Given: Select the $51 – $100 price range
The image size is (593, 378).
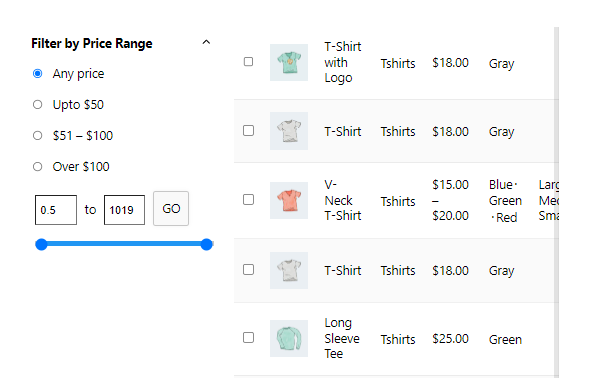Looking at the screenshot, I should pos(37,135).
